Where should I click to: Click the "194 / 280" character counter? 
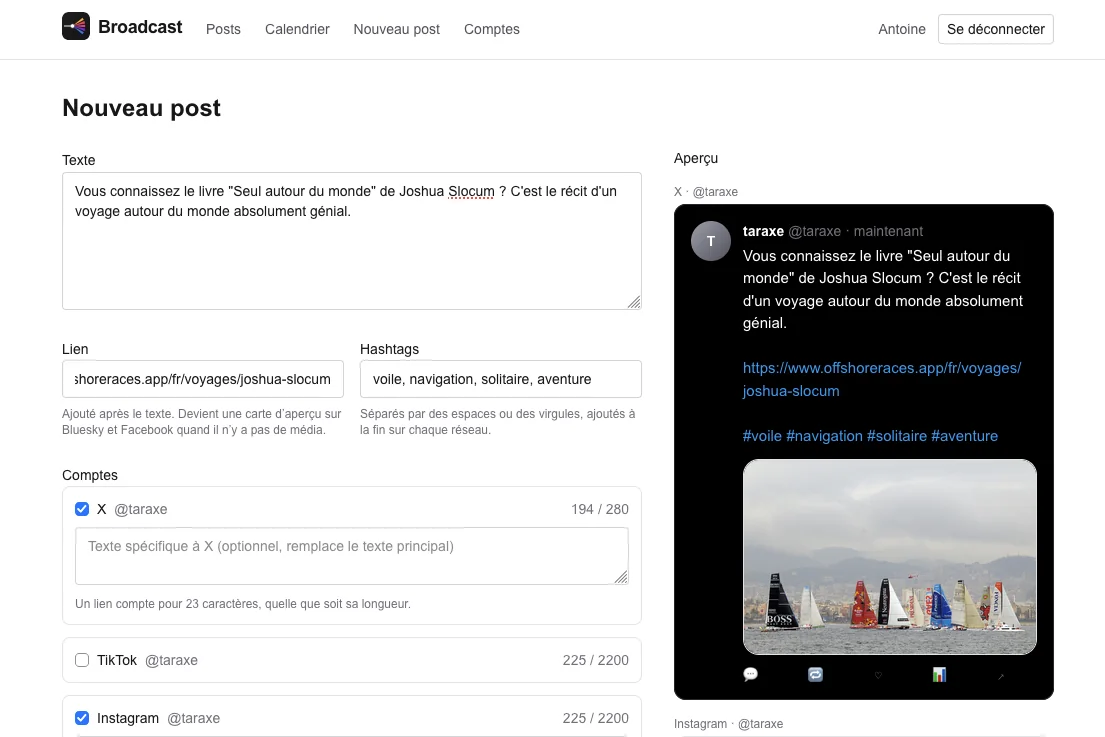(600, 509)
